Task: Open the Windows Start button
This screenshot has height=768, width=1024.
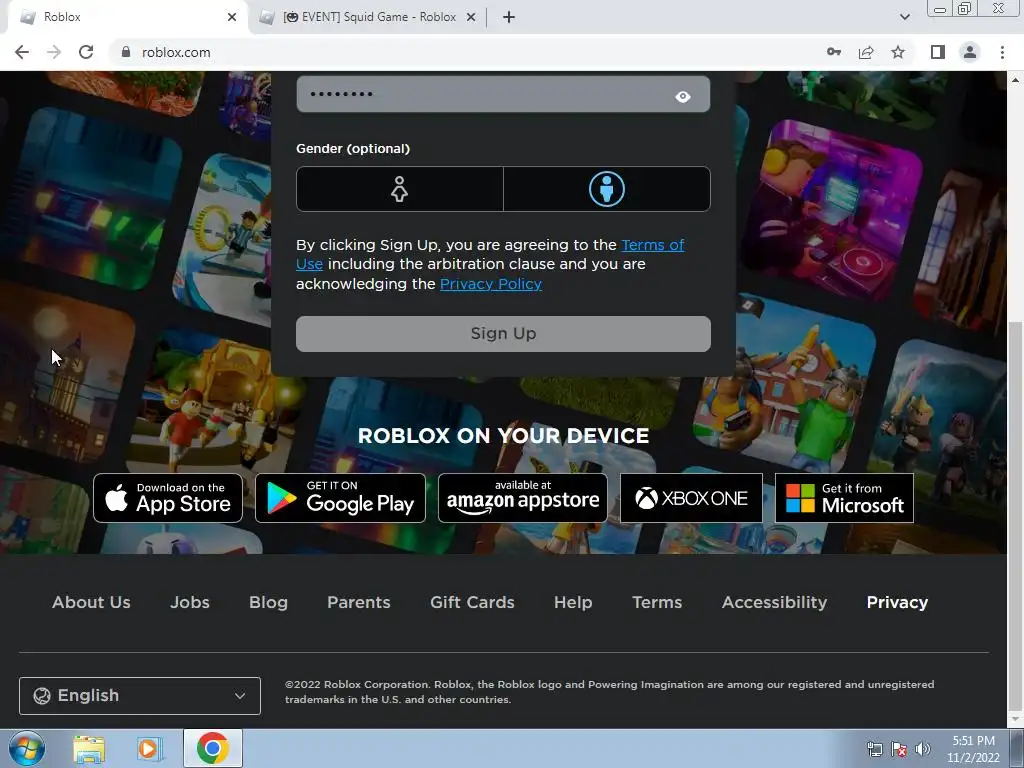Action: click(27, 748)
